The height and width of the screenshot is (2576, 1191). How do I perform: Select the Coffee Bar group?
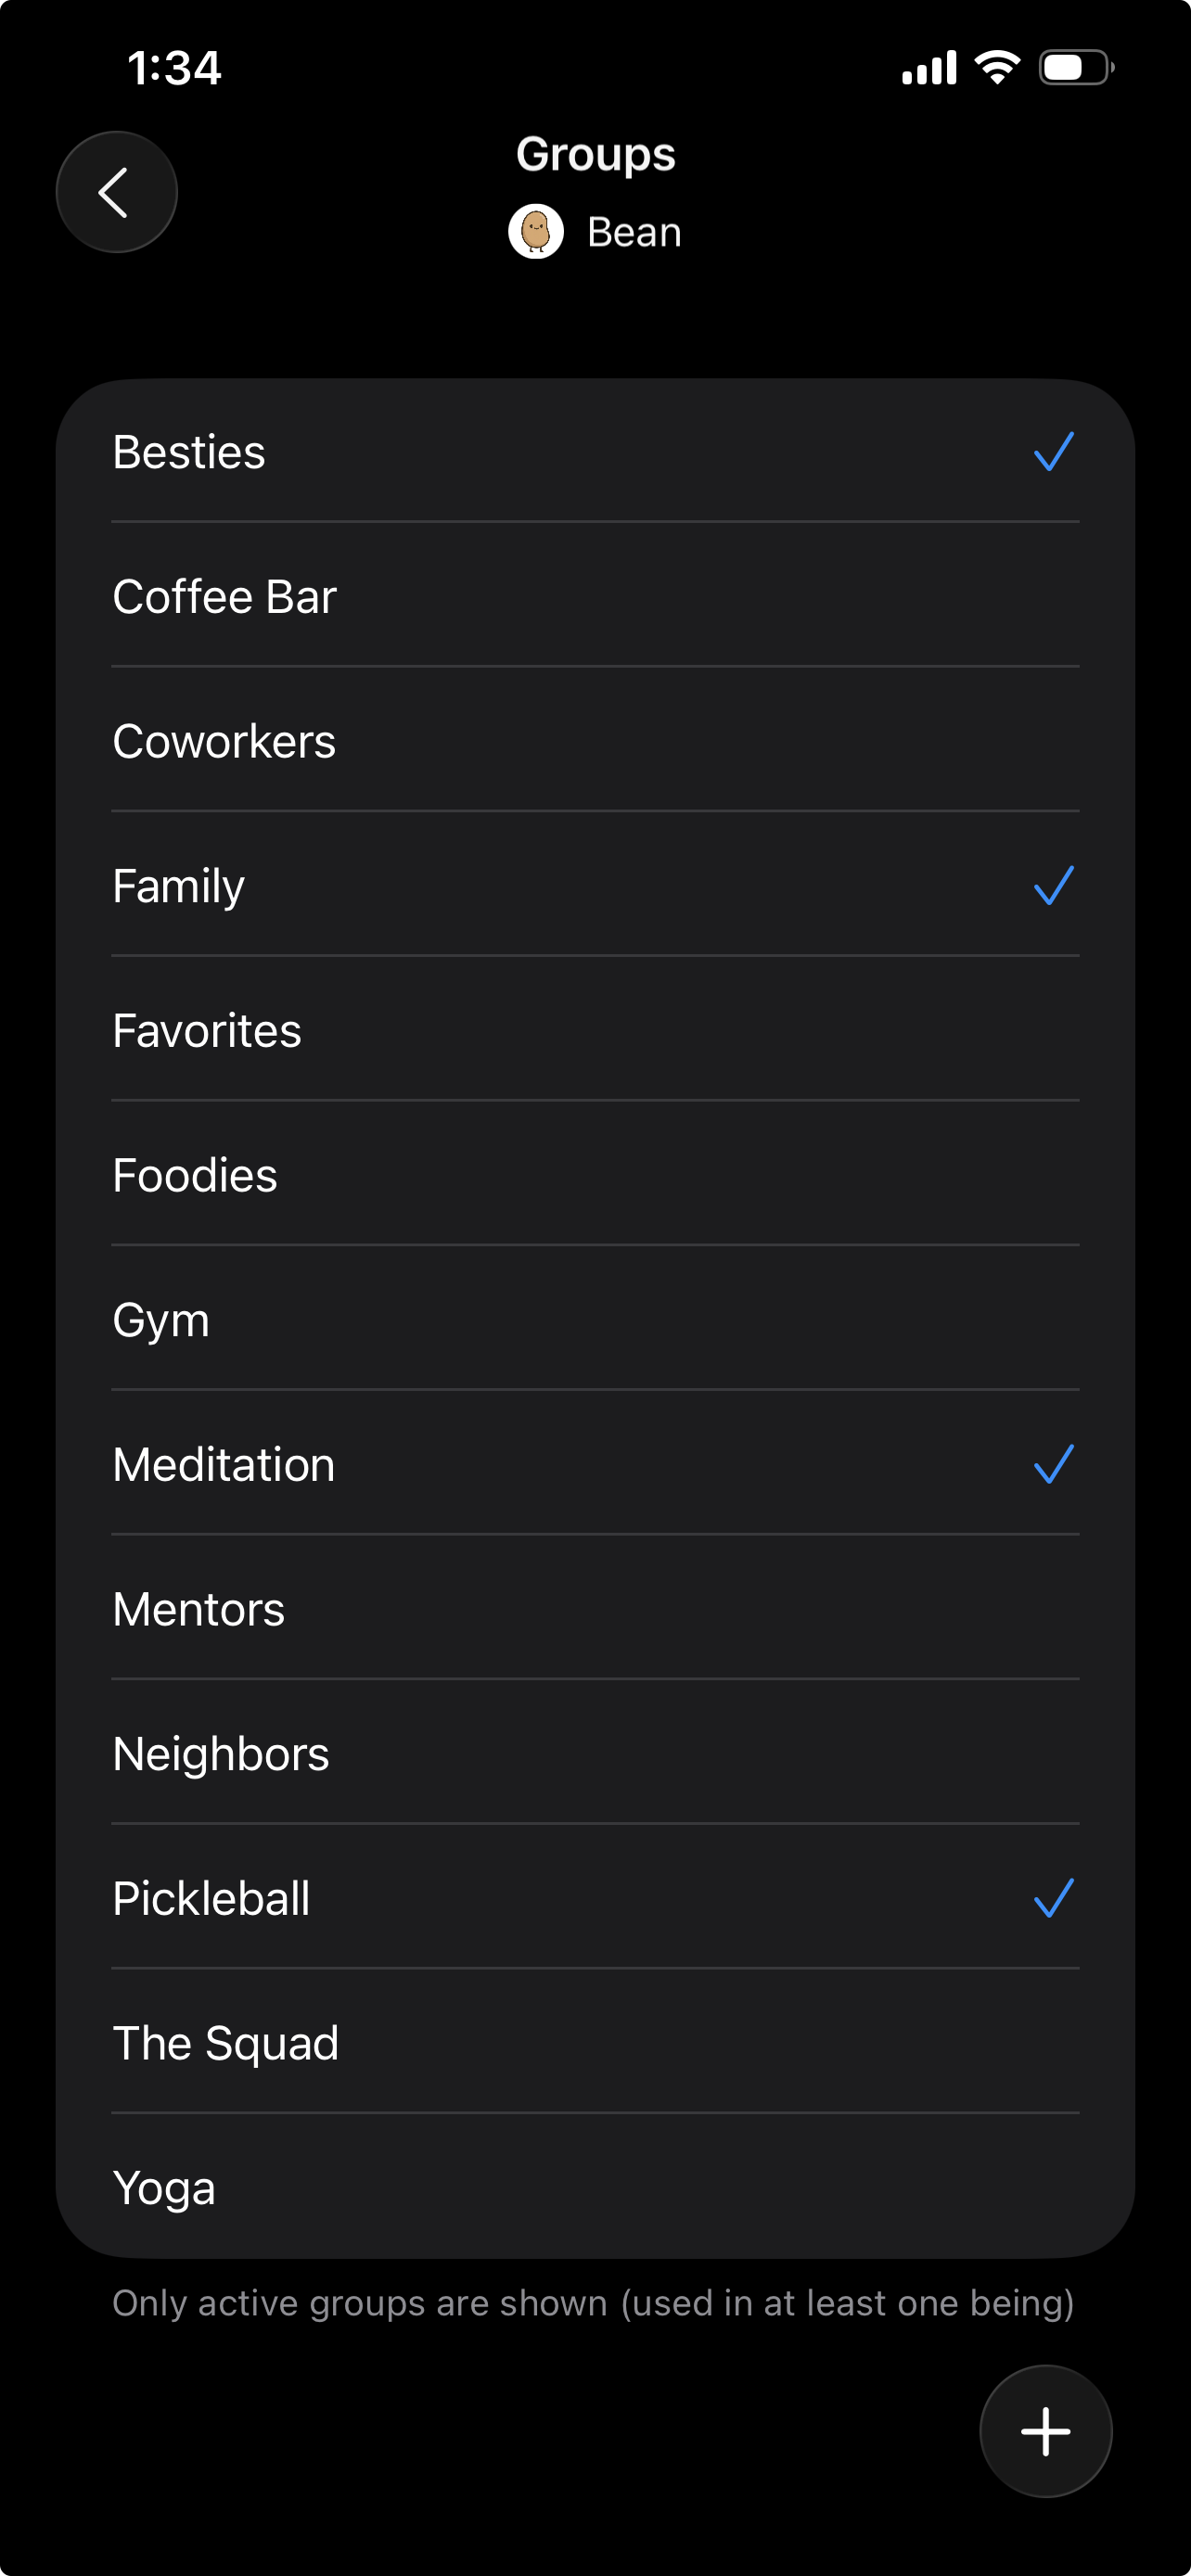[595, 597]
